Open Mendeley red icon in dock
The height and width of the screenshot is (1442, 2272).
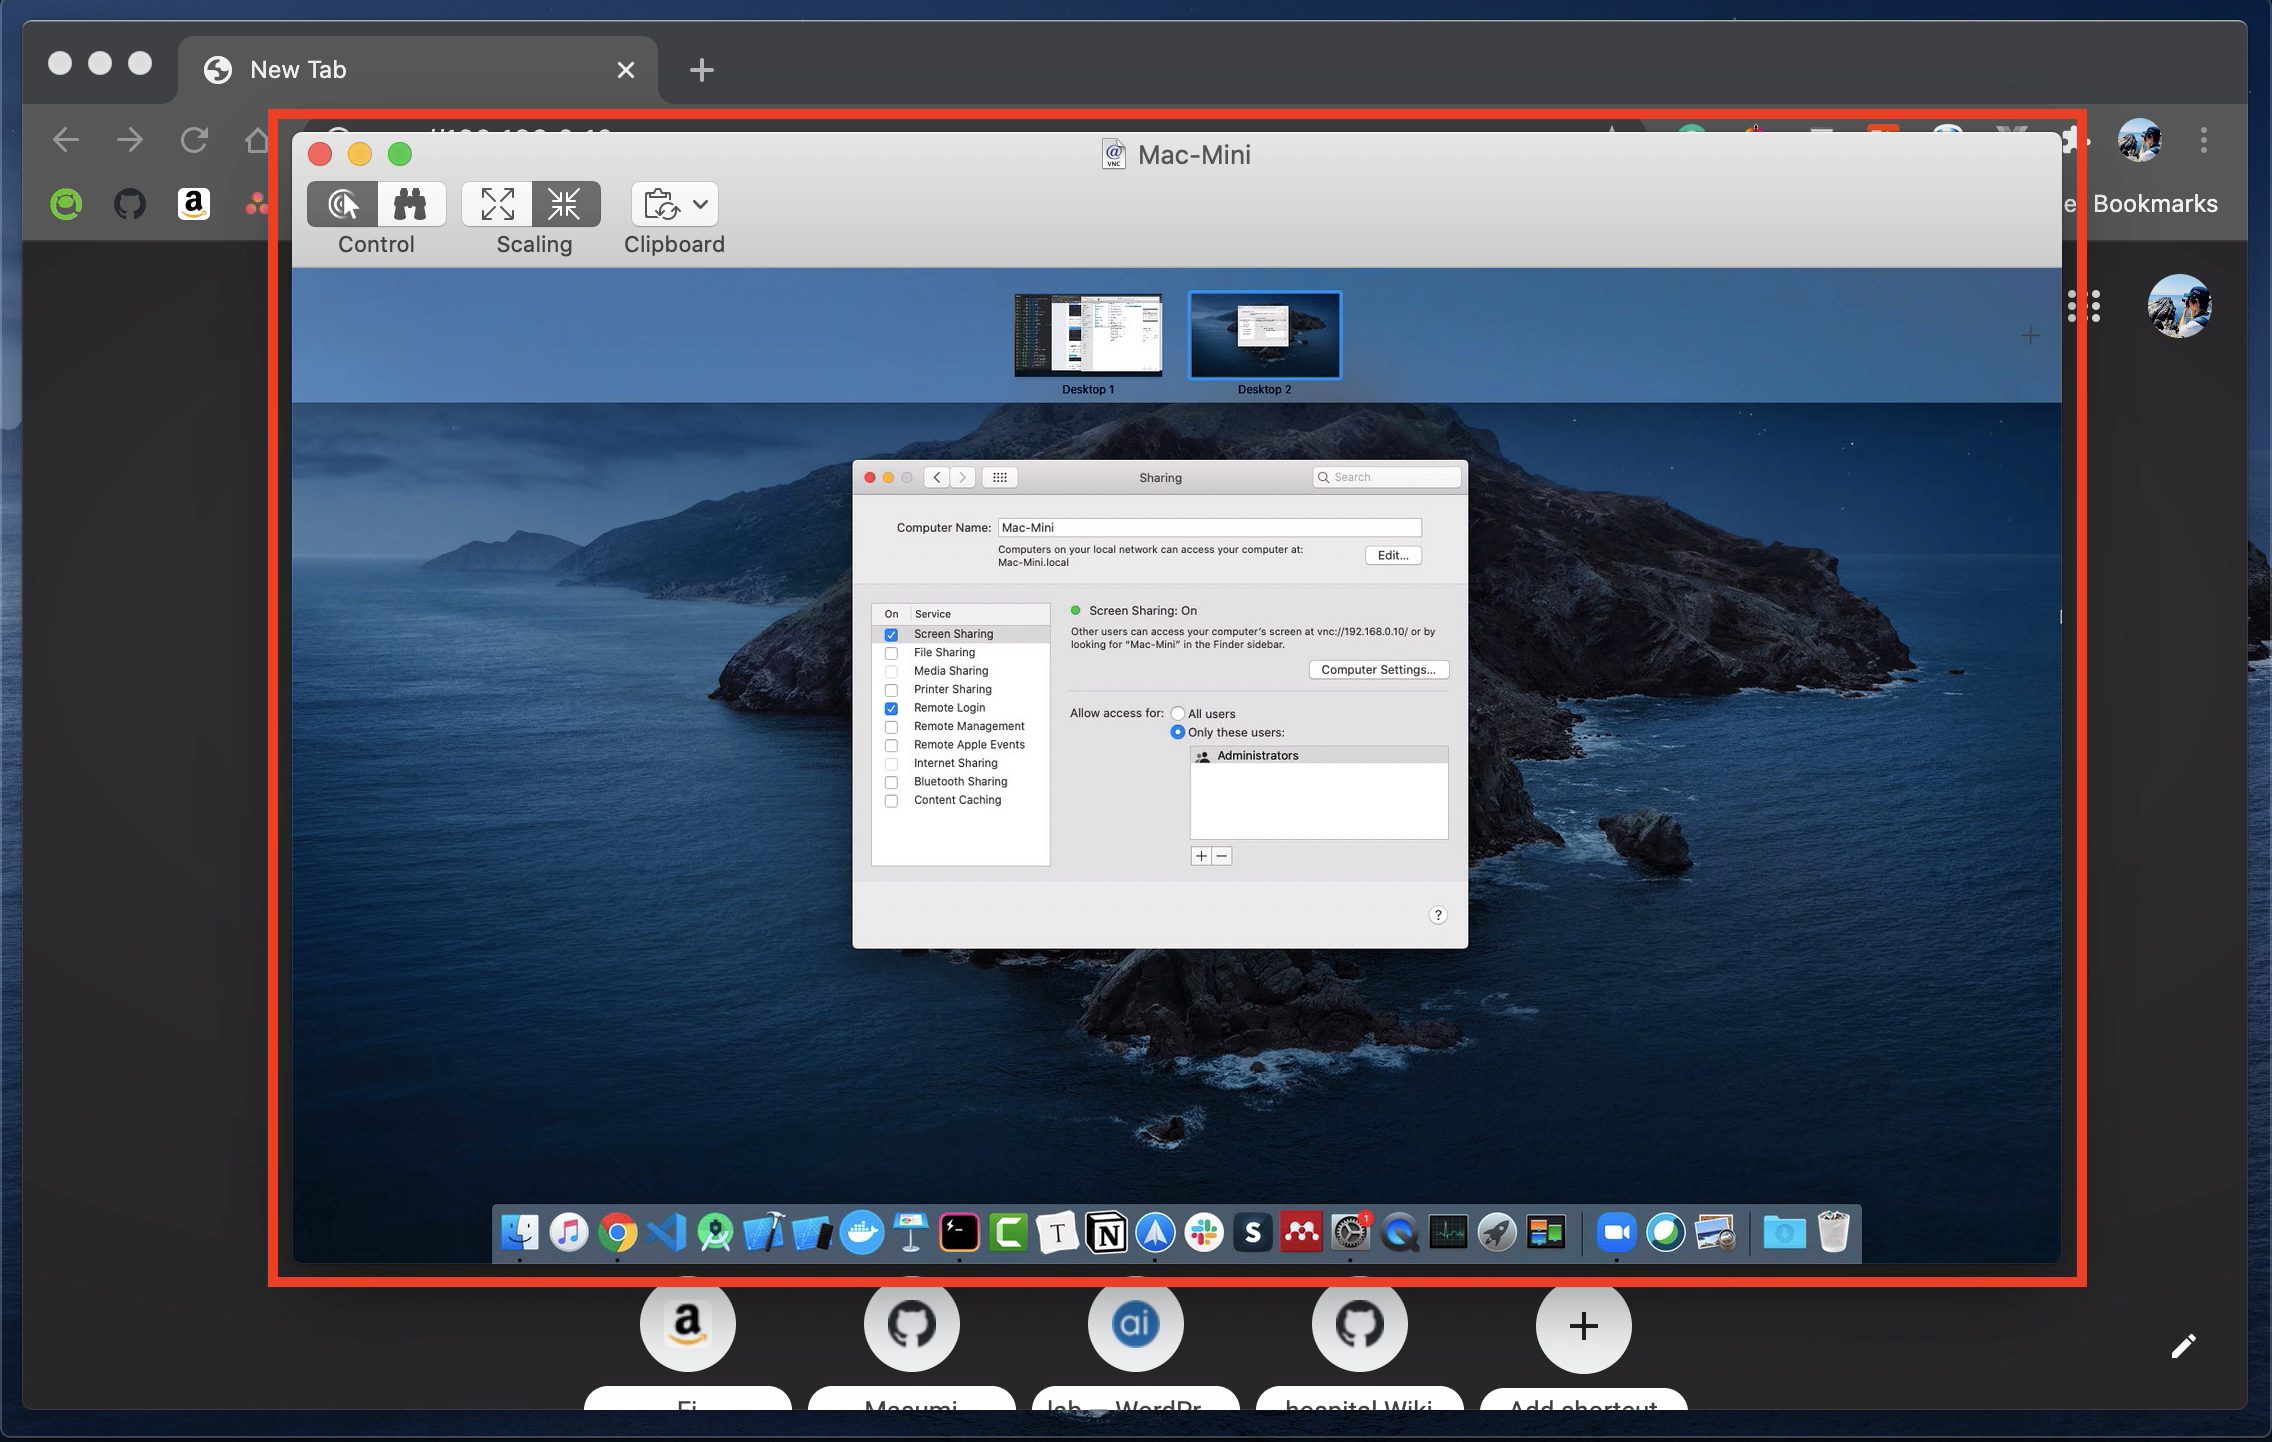coord(1302,1232)
